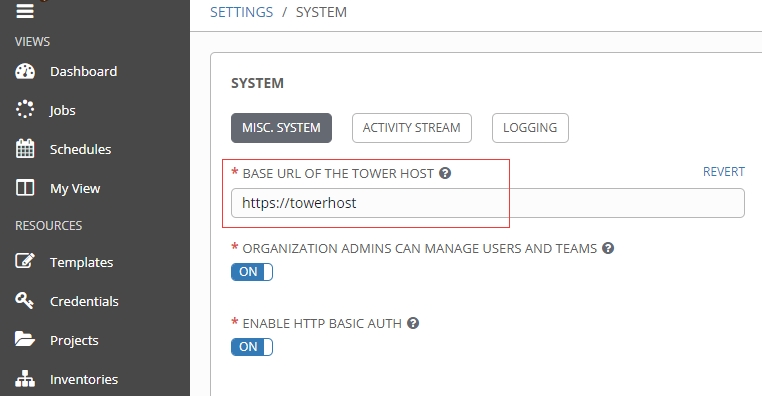This screenshot has height=396, width=762.
Task: Click Settings breadcrumb link
Action: [242, 12]
